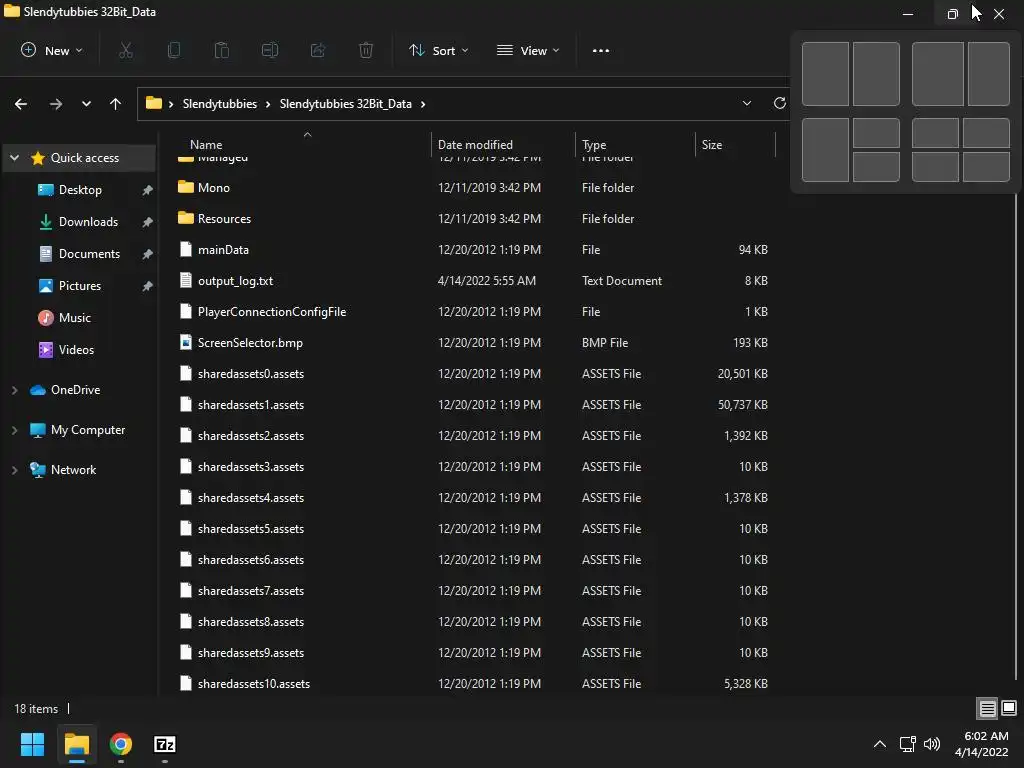
Task: Snap window to left half layout
Action: [x=825, y=74]
